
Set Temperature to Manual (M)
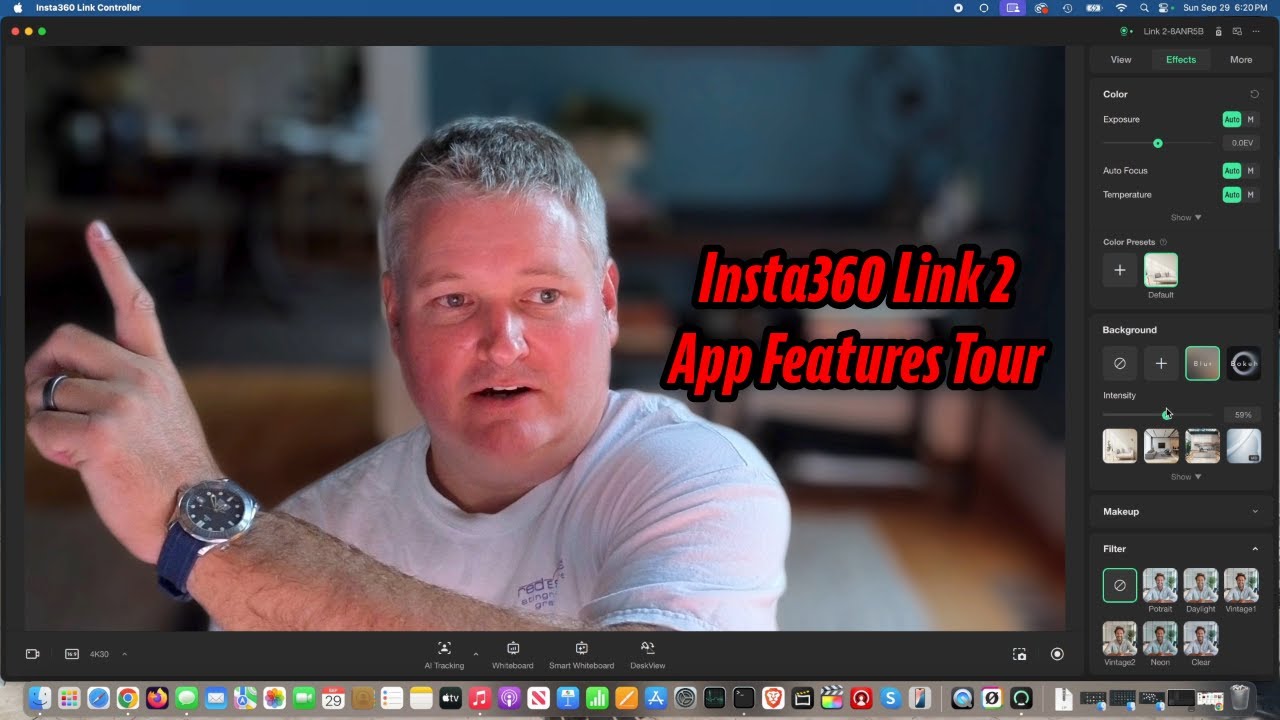click(x=1251, y=195)
